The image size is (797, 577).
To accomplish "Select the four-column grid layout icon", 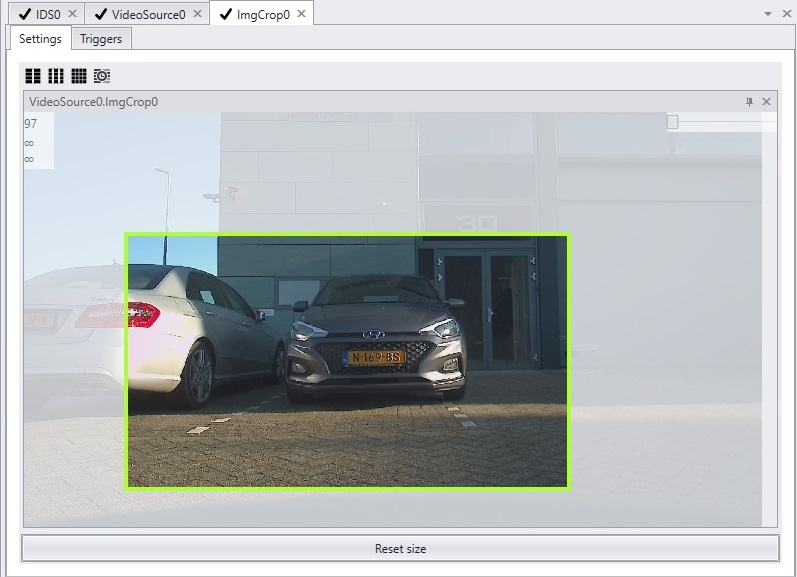I will tap(79, 76).
